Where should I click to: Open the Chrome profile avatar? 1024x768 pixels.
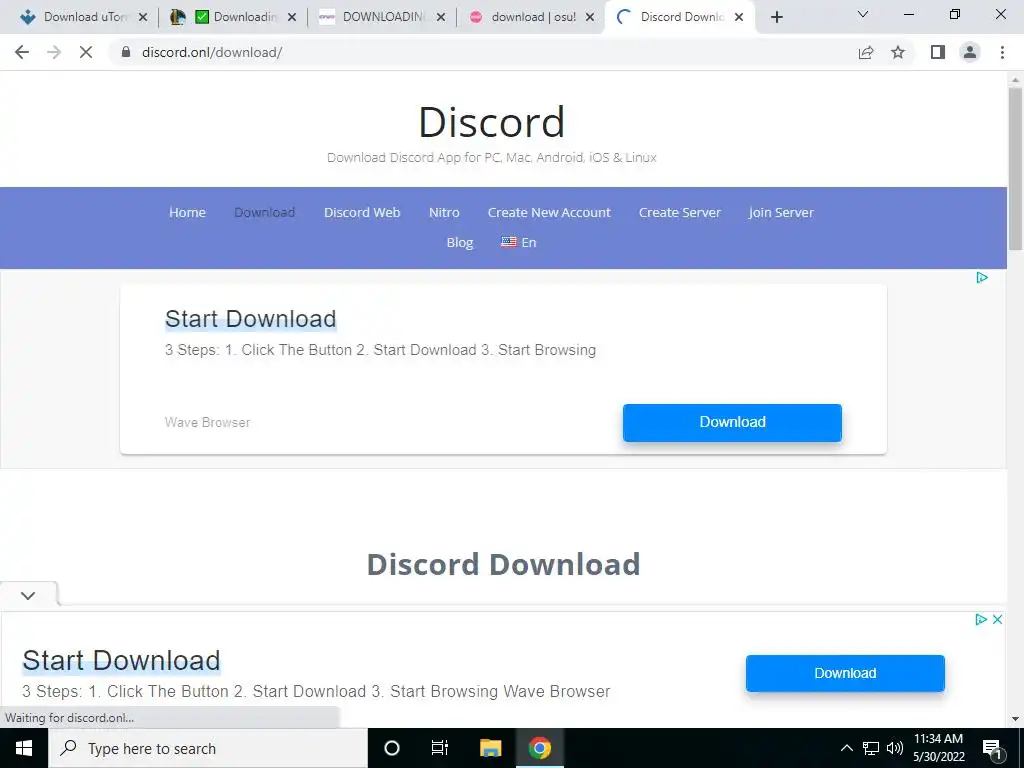point(970,52)
